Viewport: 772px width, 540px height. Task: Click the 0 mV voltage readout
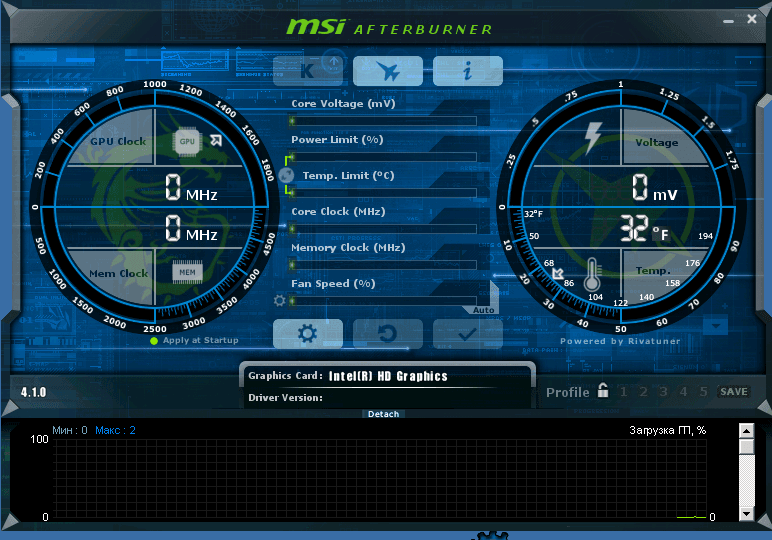tap(655, 188)
